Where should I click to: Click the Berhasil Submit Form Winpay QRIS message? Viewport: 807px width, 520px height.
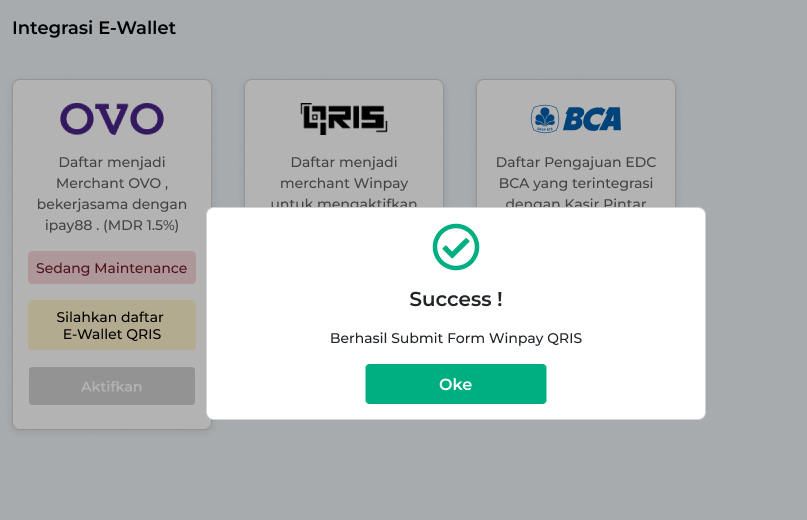click(455, 338)
